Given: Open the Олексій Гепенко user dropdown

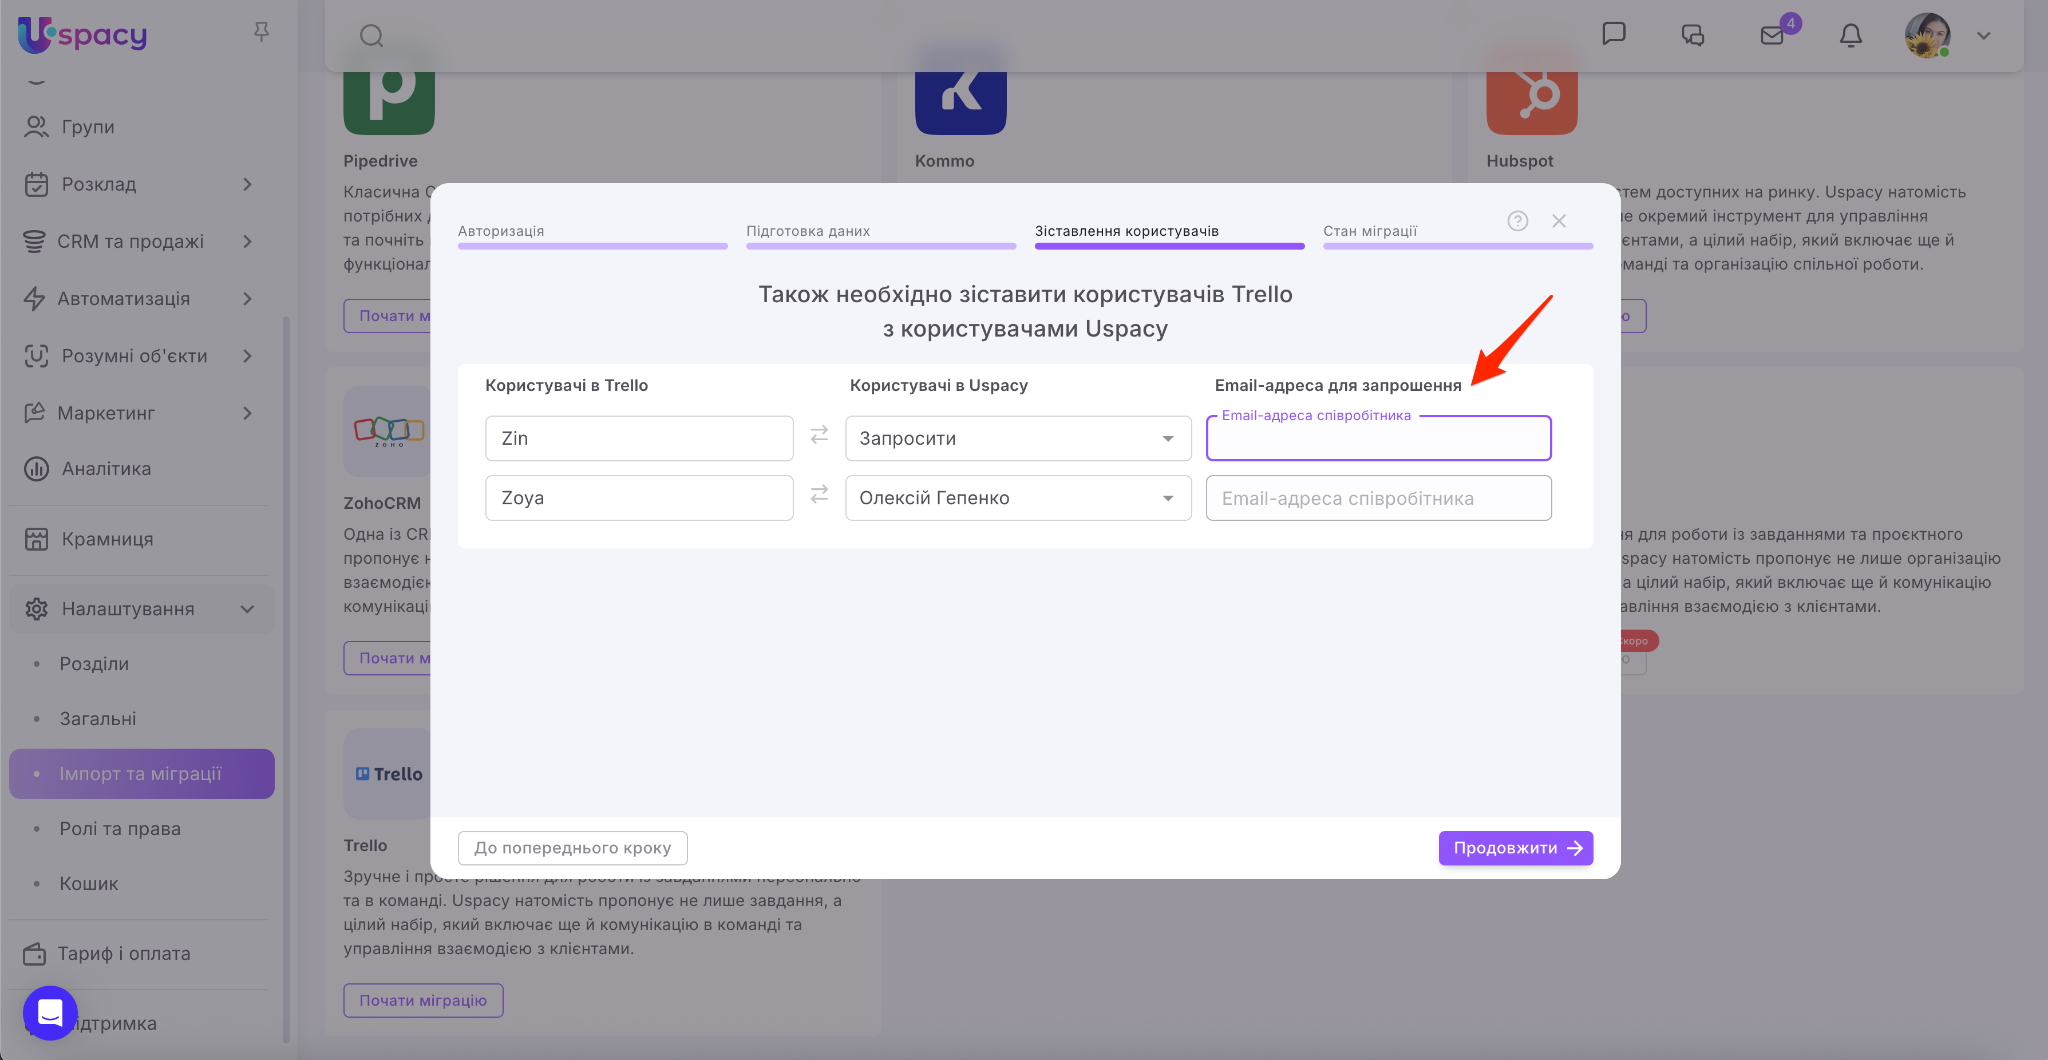Looking at the screenshot, I should [x=1018, y=498].
